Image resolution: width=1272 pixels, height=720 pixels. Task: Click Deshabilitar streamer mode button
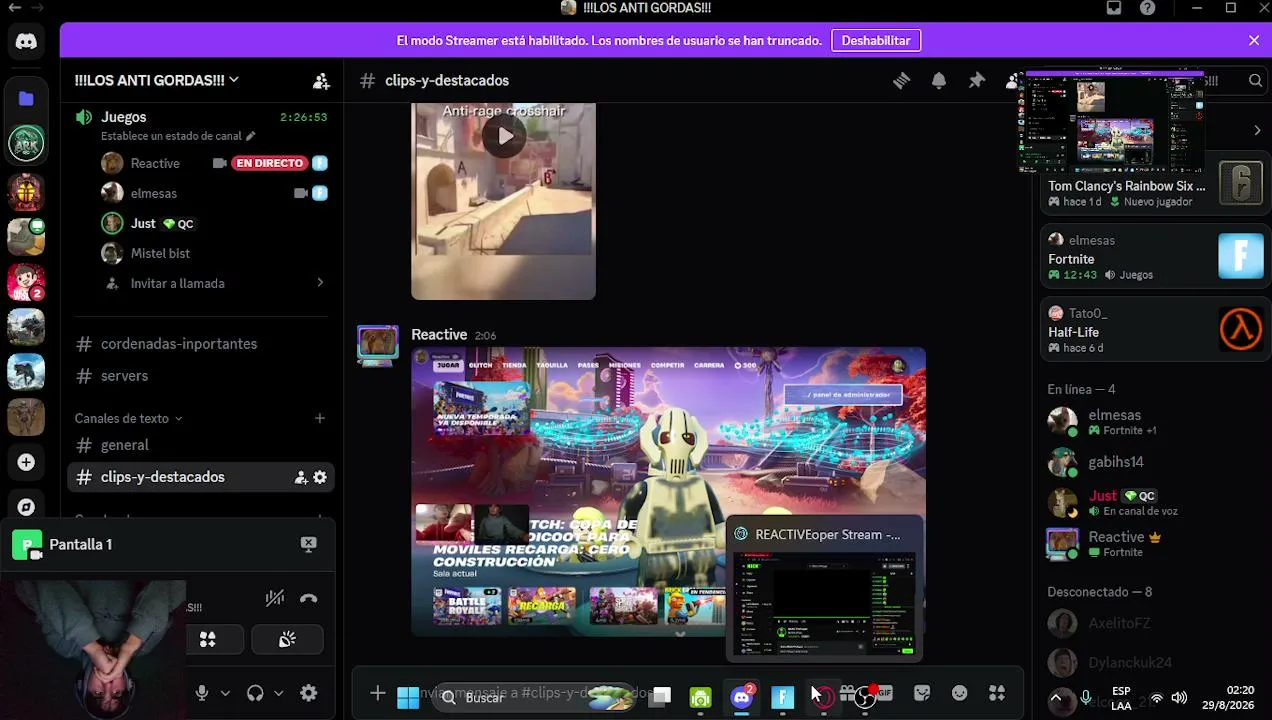click(875, 41)
